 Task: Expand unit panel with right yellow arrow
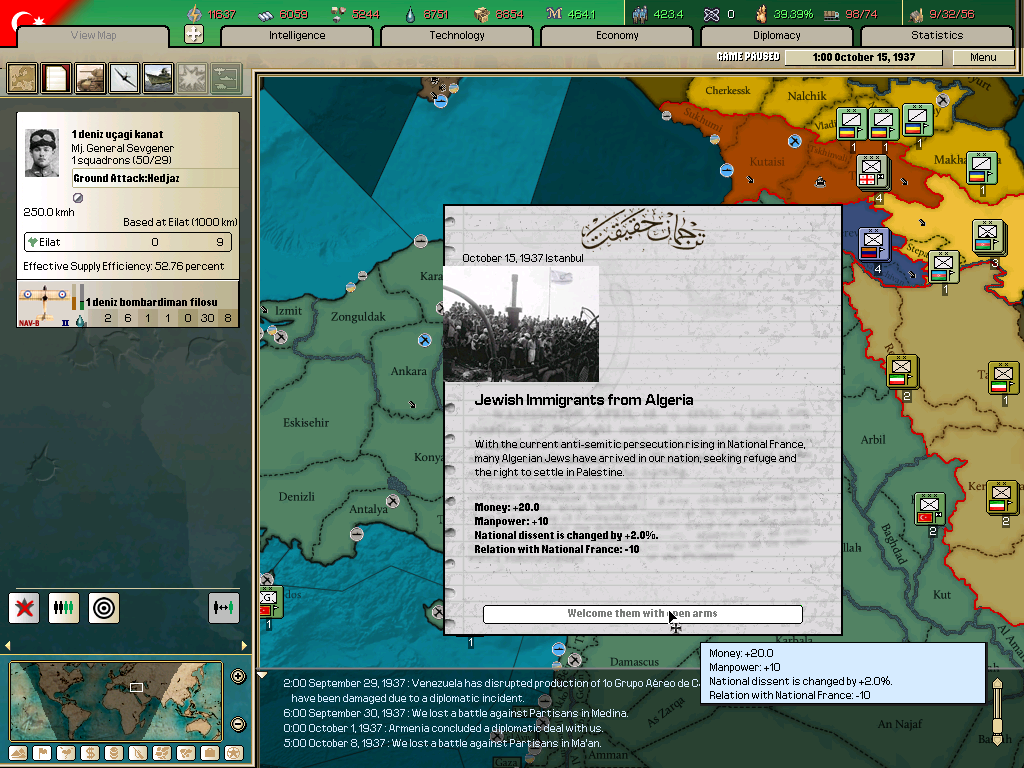click(244, 646)
